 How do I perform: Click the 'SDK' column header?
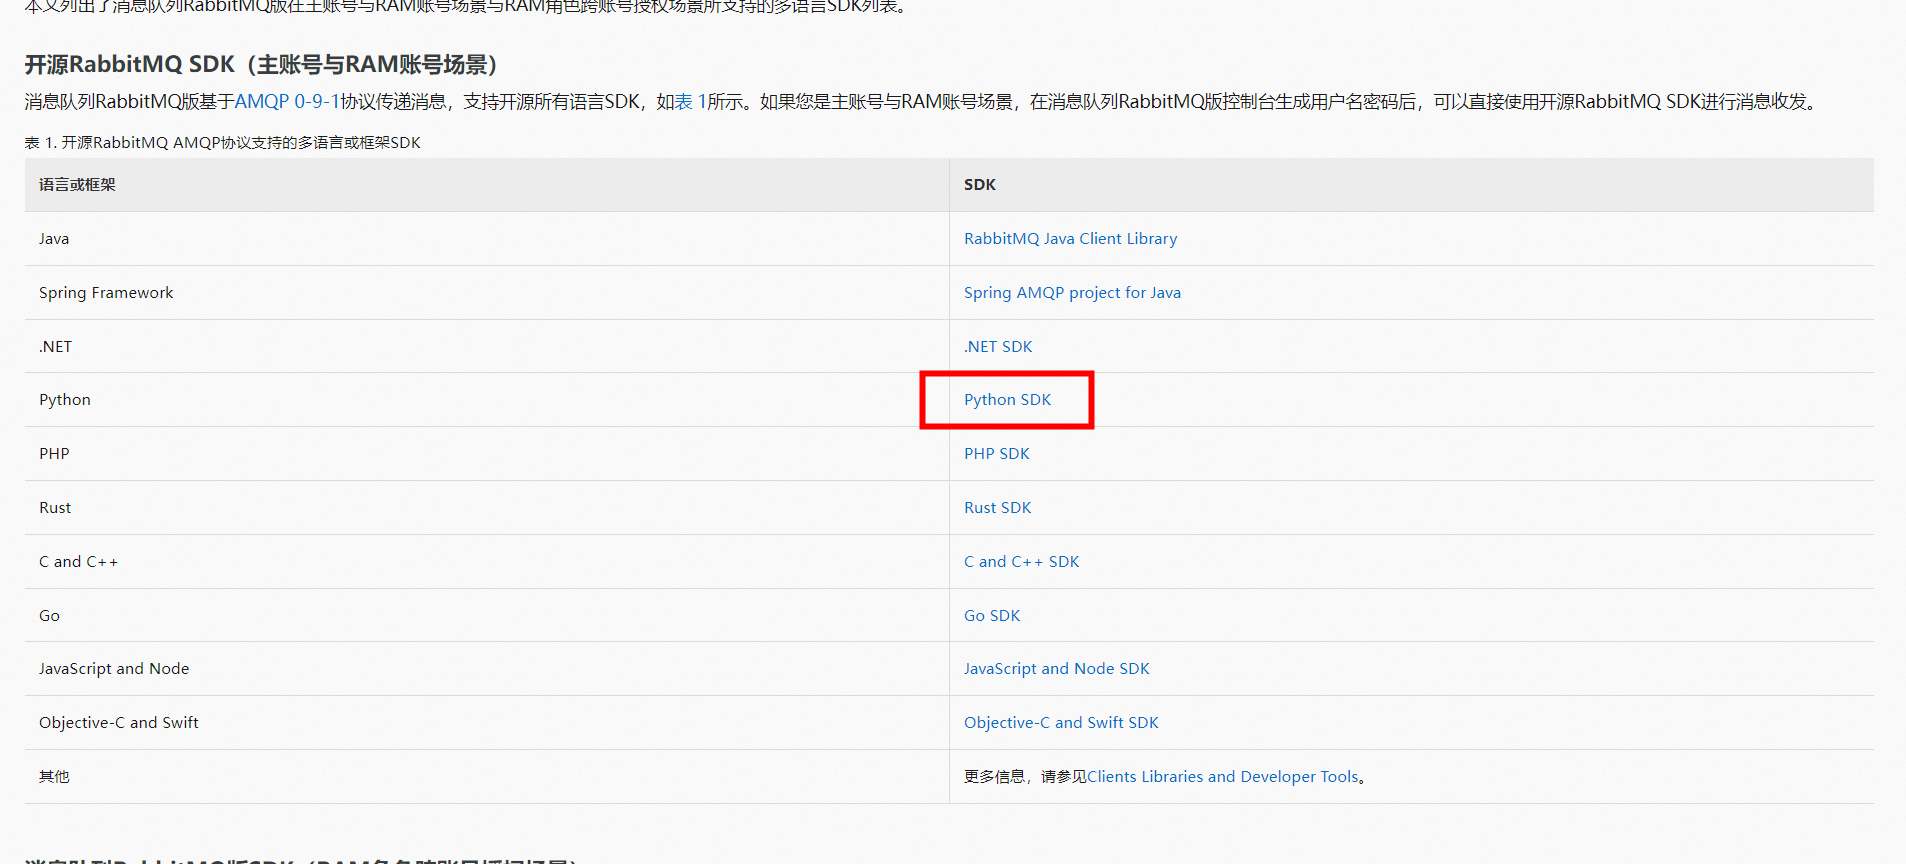(1412, 185)
